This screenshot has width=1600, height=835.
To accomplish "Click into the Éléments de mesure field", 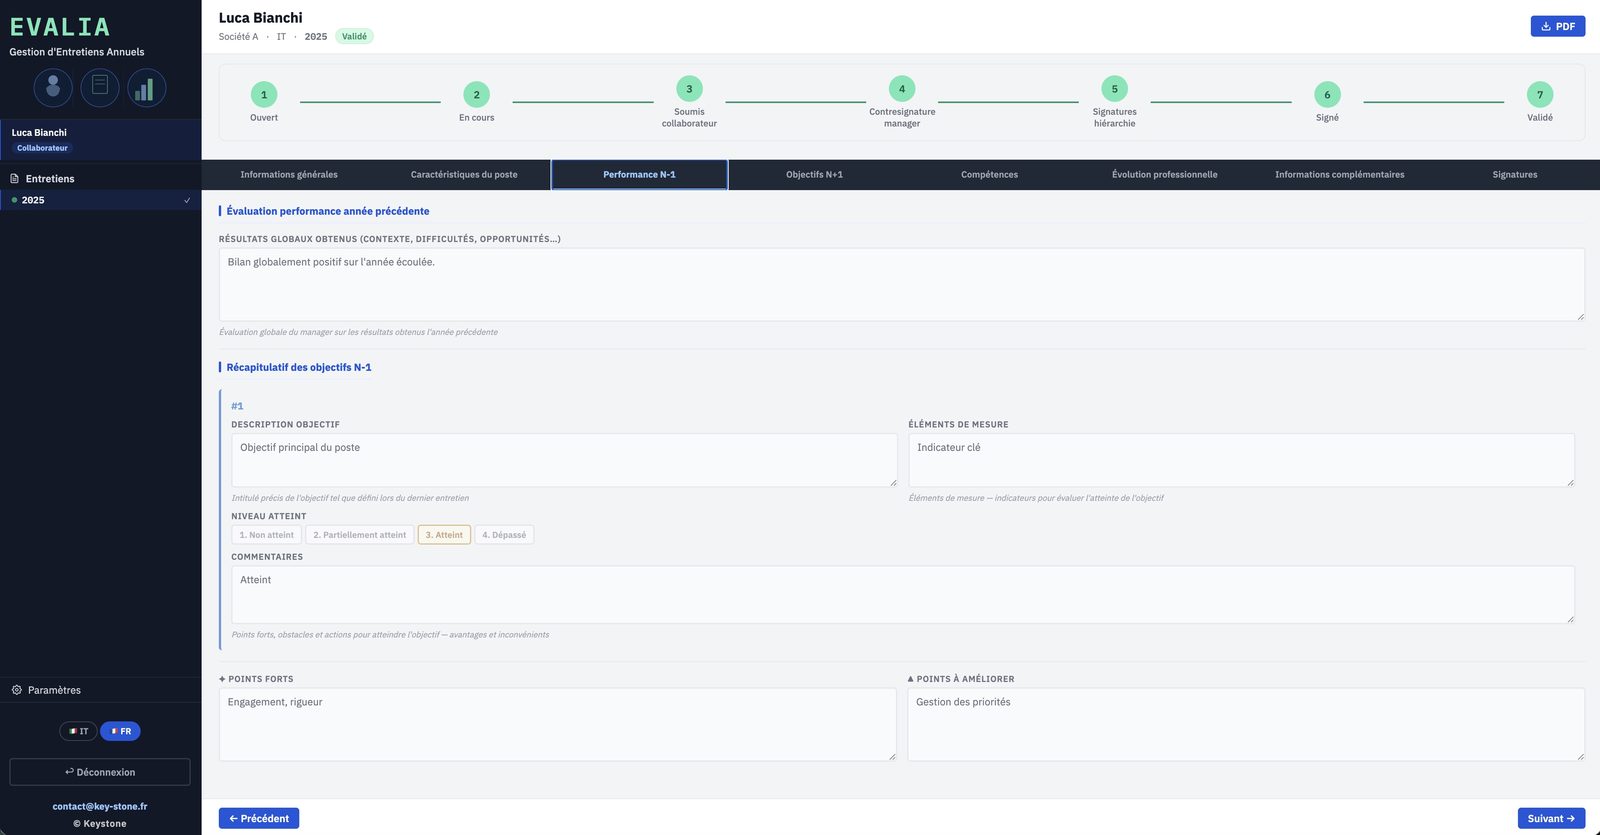I will pyautogui.click(x=1241, y=460).
